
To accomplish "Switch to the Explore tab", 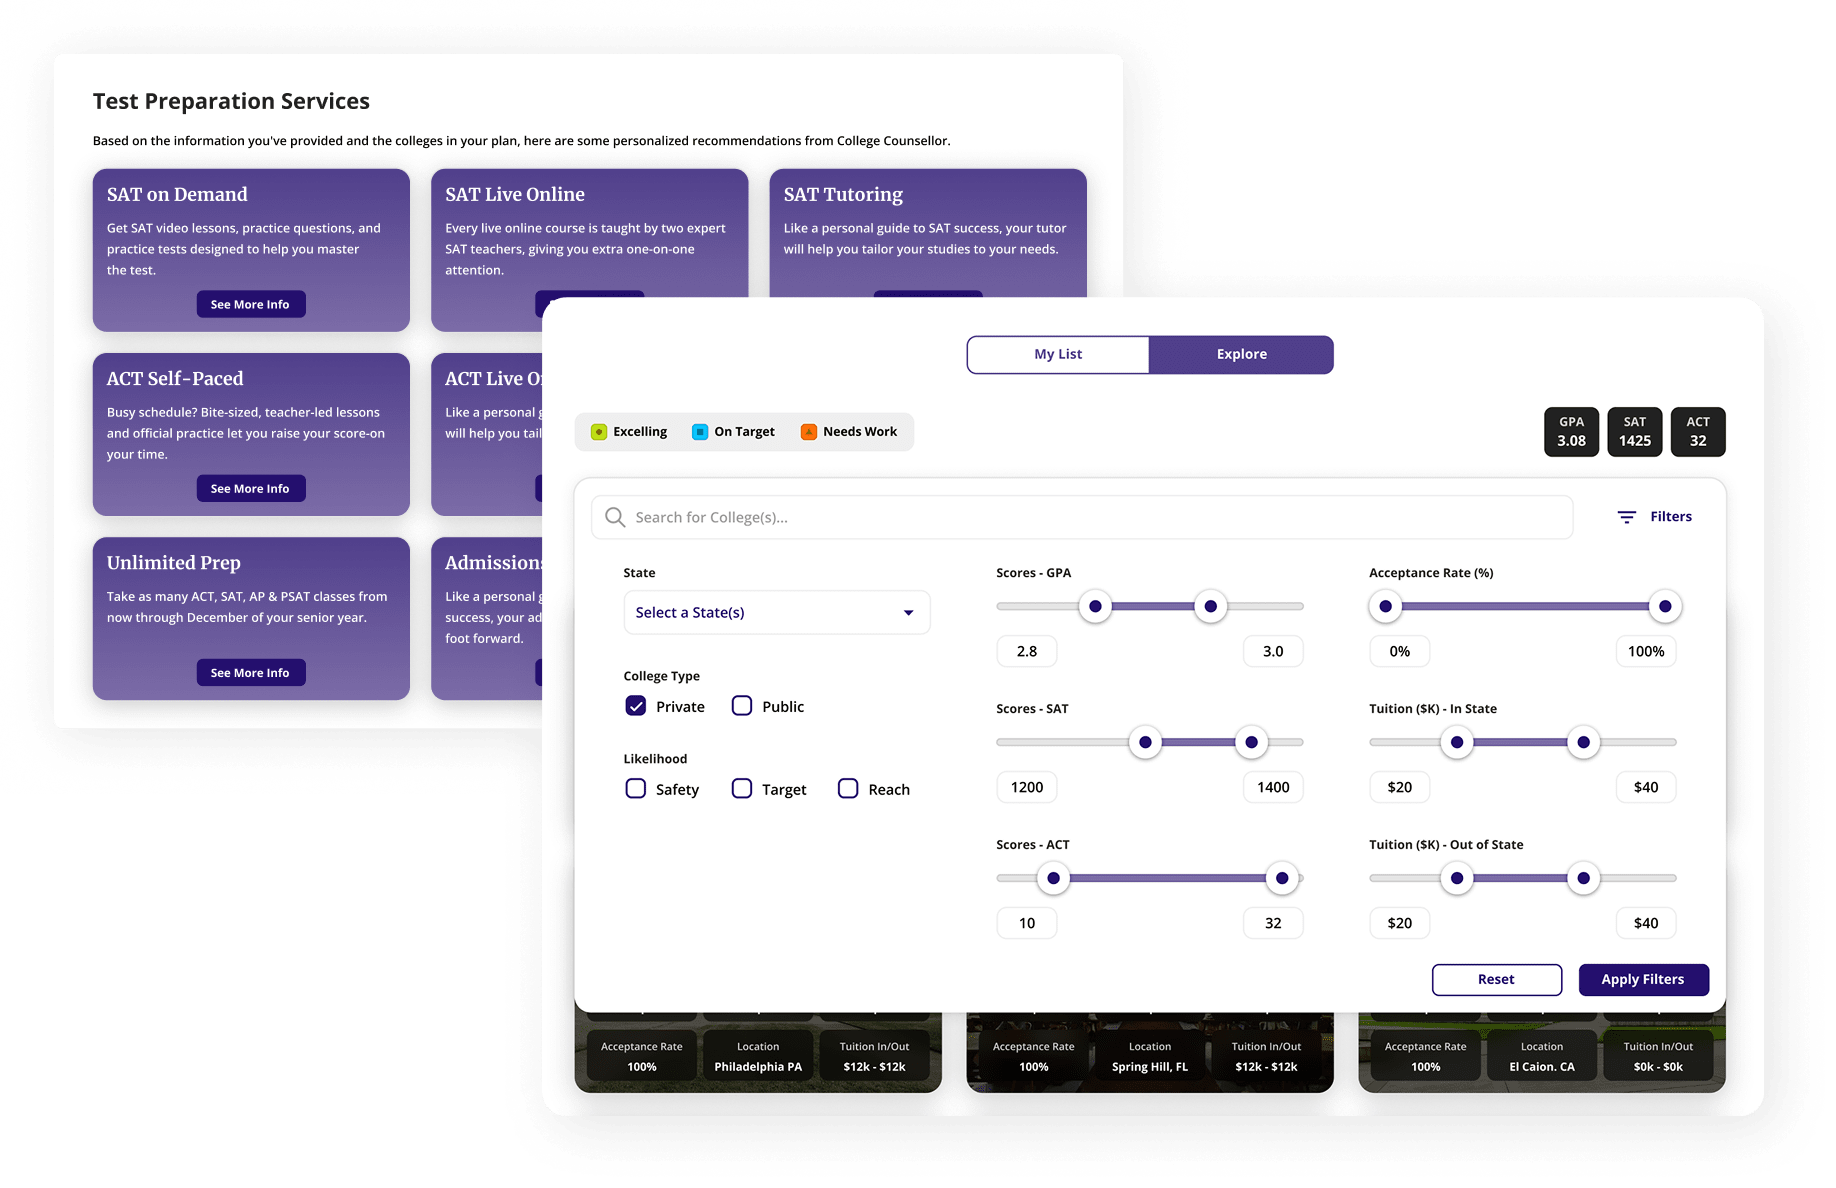I will point(1240,354).
